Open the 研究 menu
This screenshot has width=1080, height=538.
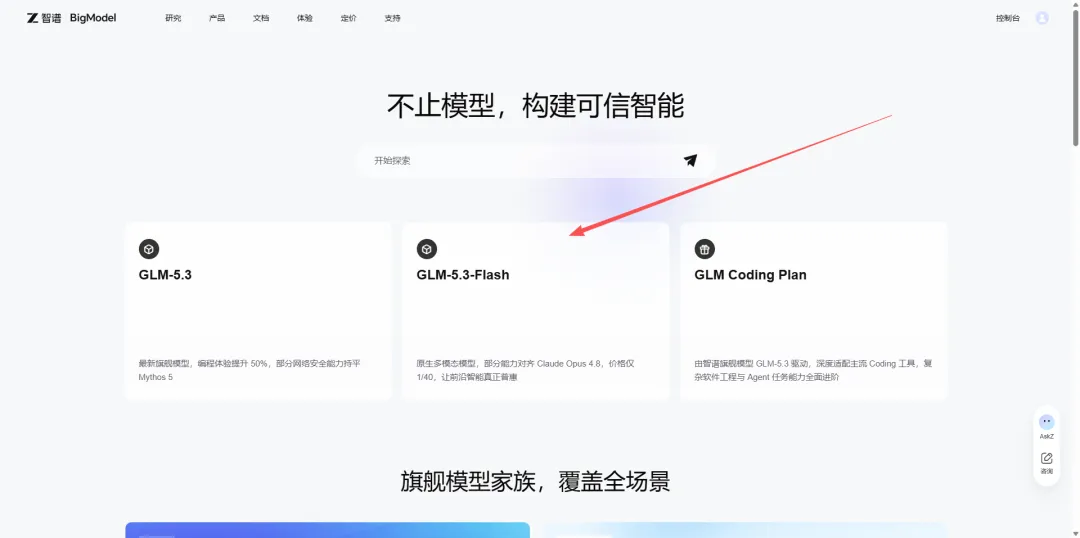tap(173, 19)
